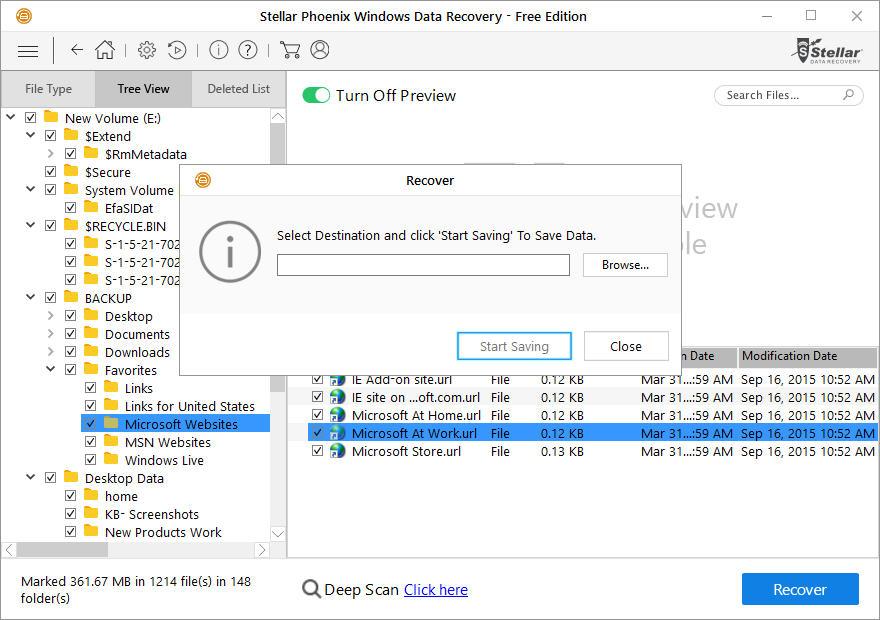Click the tree scroll right arrow
880x620 pixels.
[x=262, y=550]
